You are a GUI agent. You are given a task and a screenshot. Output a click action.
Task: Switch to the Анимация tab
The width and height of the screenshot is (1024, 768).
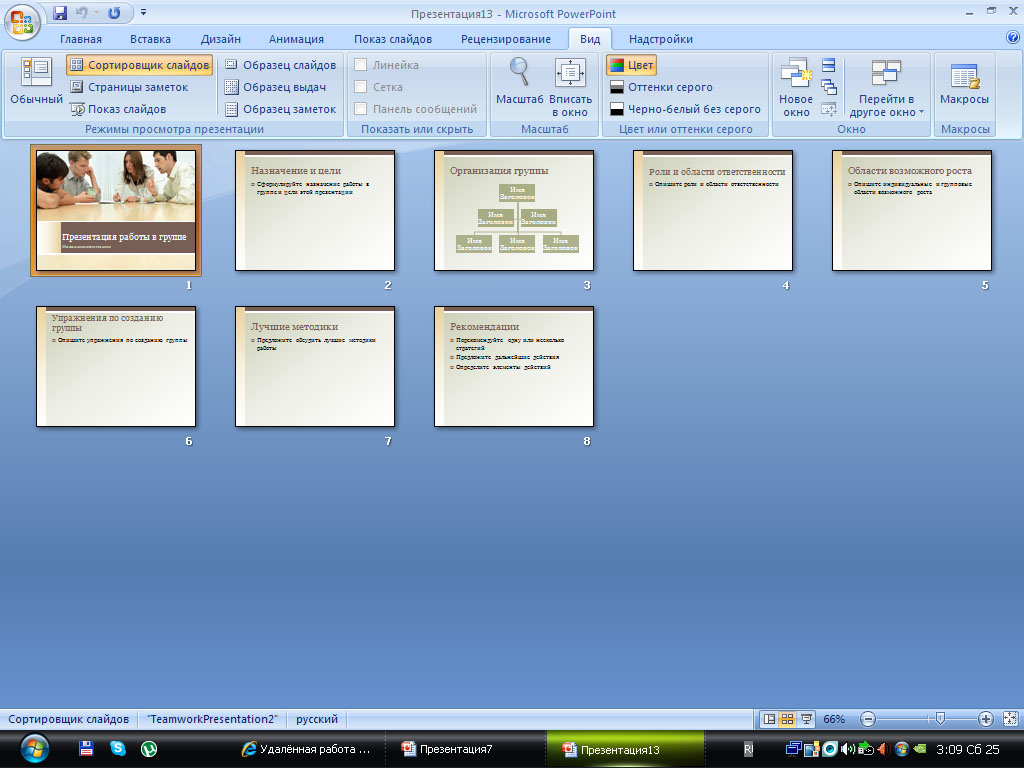pos(296,39)
